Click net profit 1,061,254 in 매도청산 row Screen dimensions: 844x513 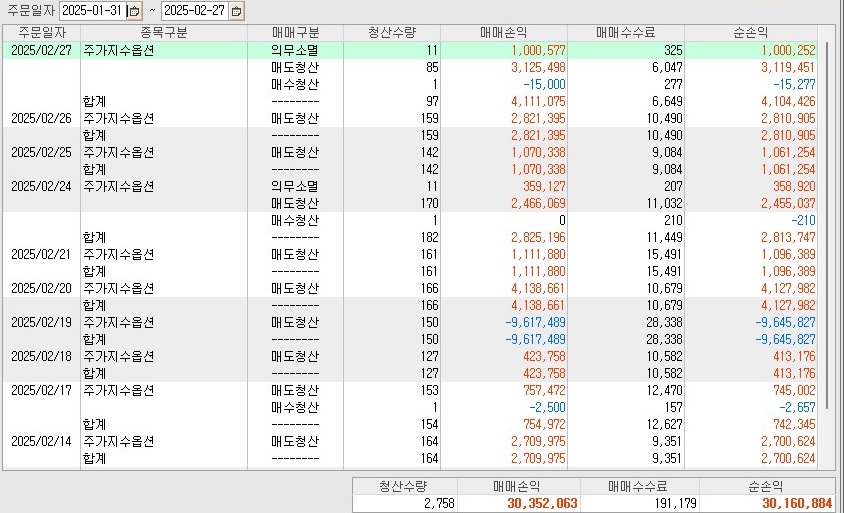pyautogui.click(x=788, y=152)
